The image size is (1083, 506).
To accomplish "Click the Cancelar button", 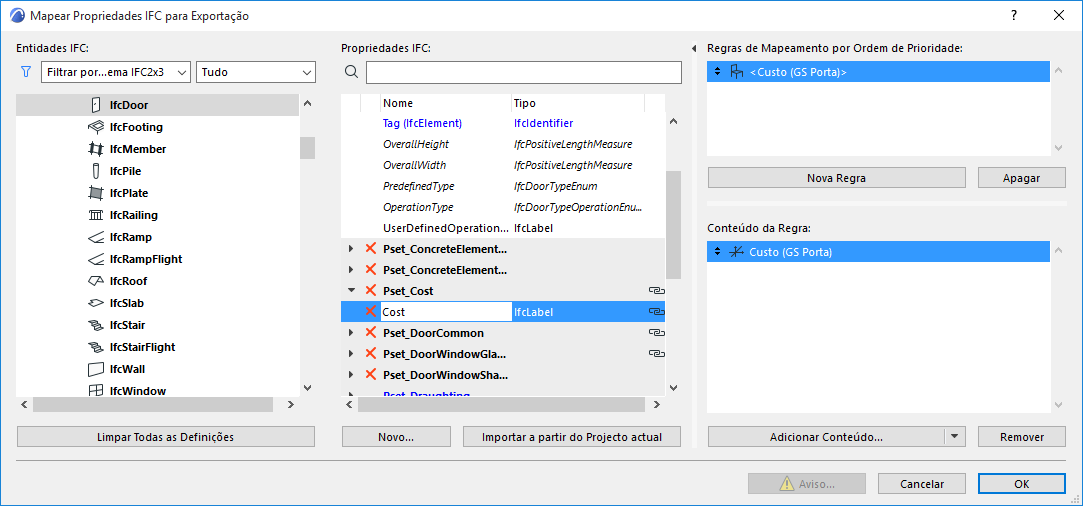I will click(x=921, y=484).
